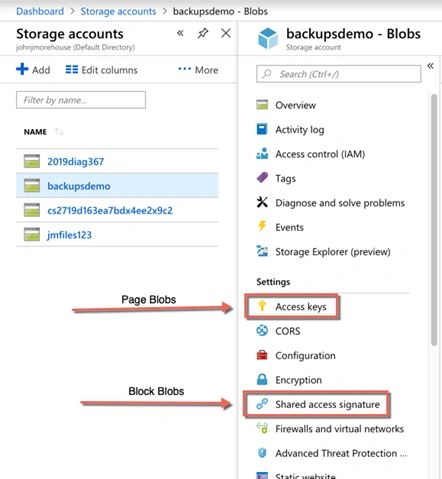The image size is (442, 479).
Task: Pin the Storage accounts blade
Action: tap(203, 33)
